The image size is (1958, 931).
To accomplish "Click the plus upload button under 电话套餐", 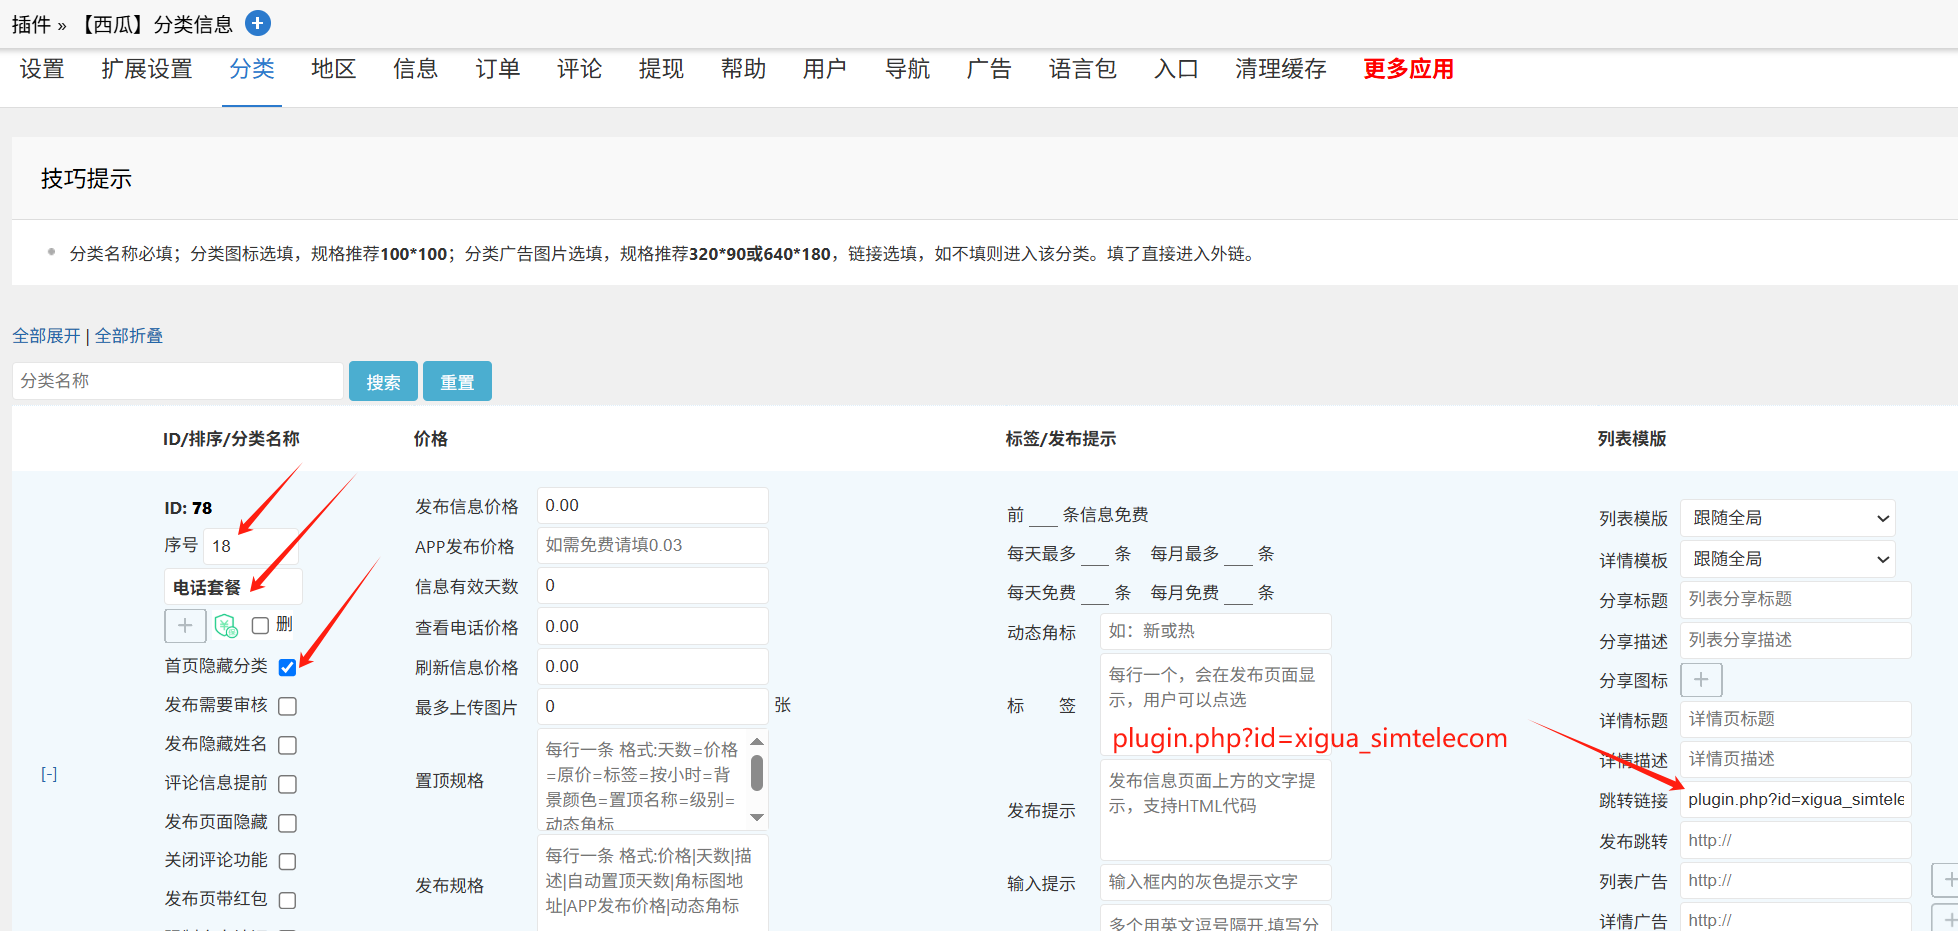I will click(185, 626).
